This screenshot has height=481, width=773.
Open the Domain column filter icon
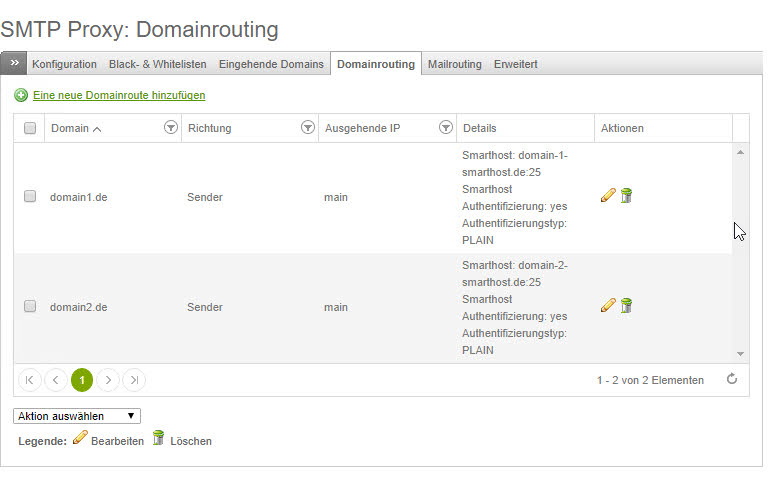(x=170, y=128)
